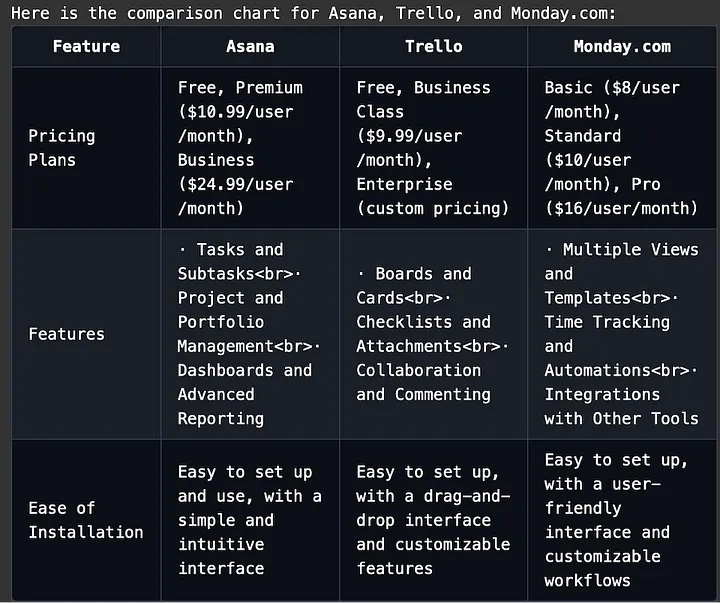Select Asana ease of installation cell
The image size is (720, 603).
tap(250, 520)
